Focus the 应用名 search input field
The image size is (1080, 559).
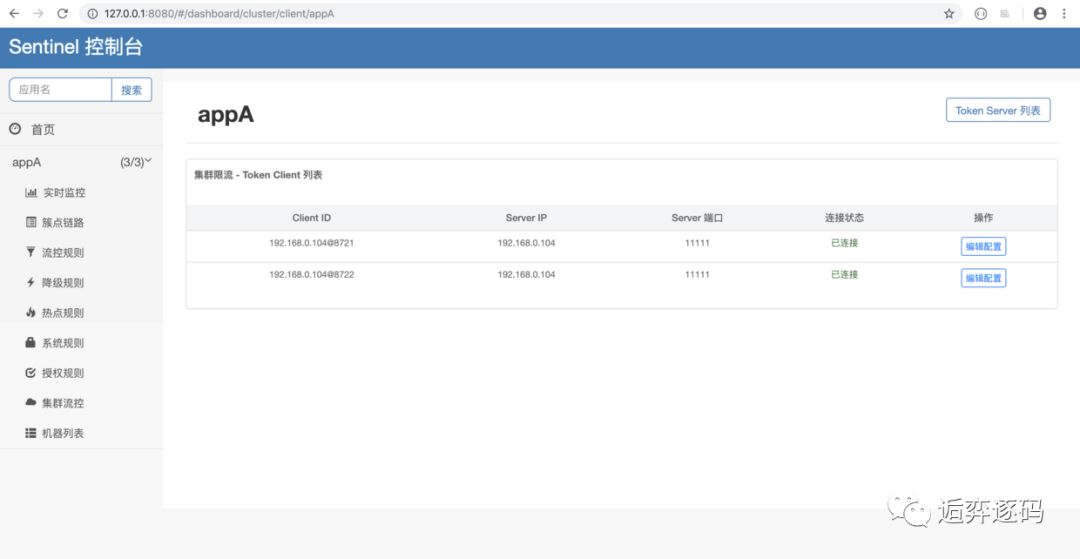(61, 89)
